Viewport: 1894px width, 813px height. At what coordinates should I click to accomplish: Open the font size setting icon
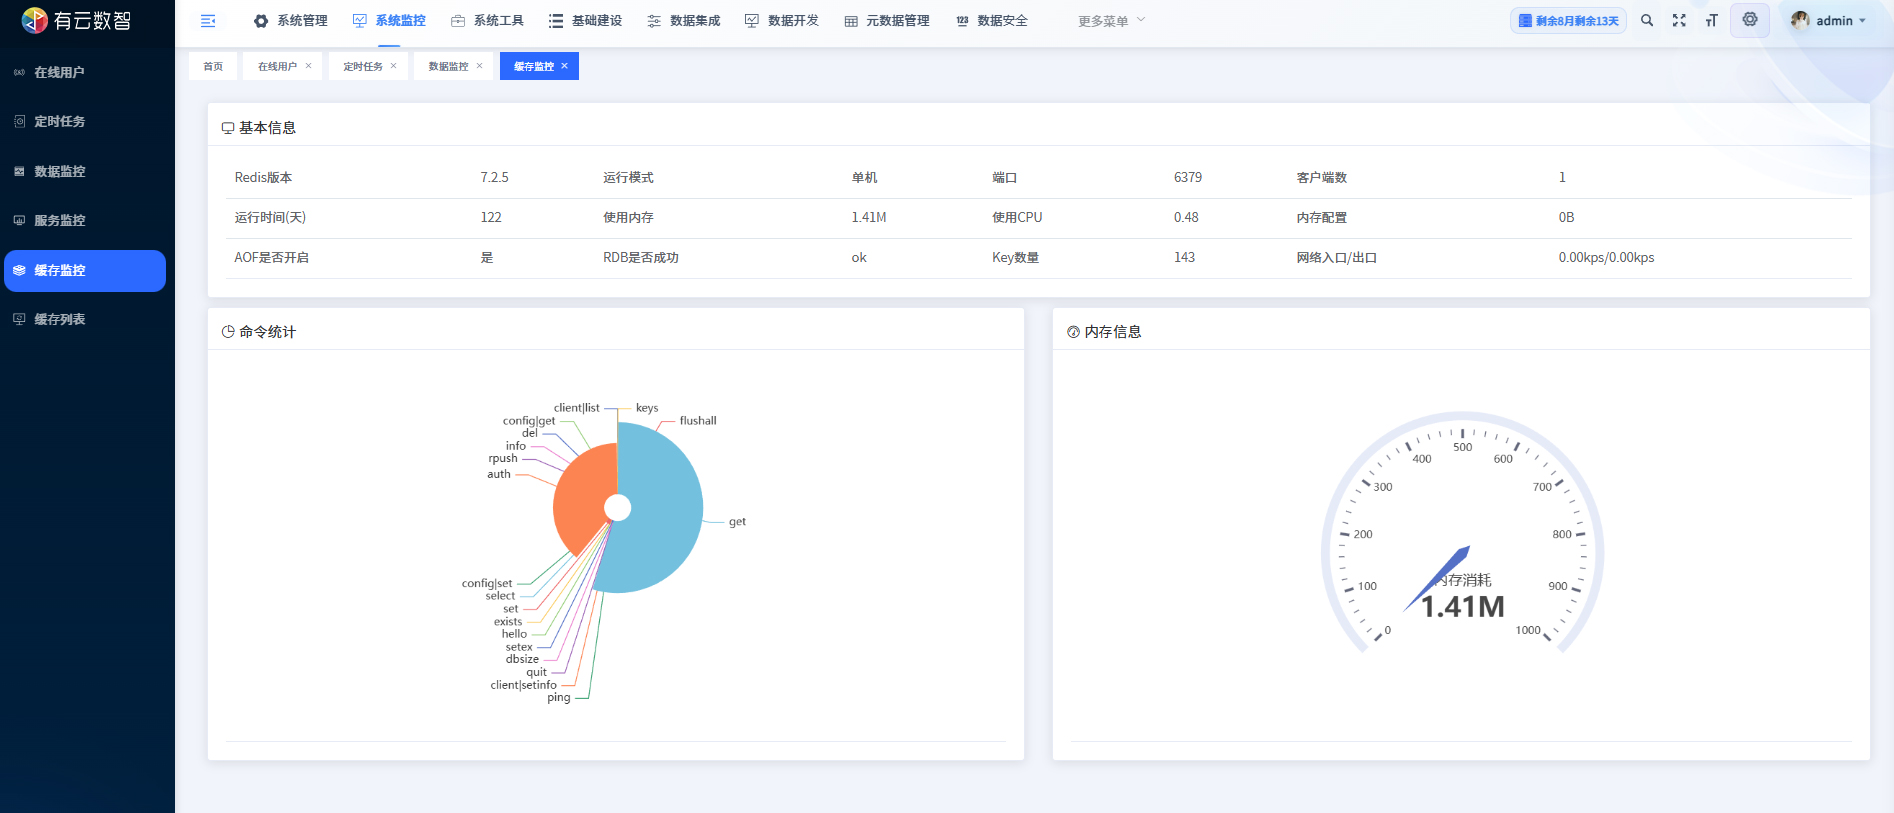(1711, 21)
